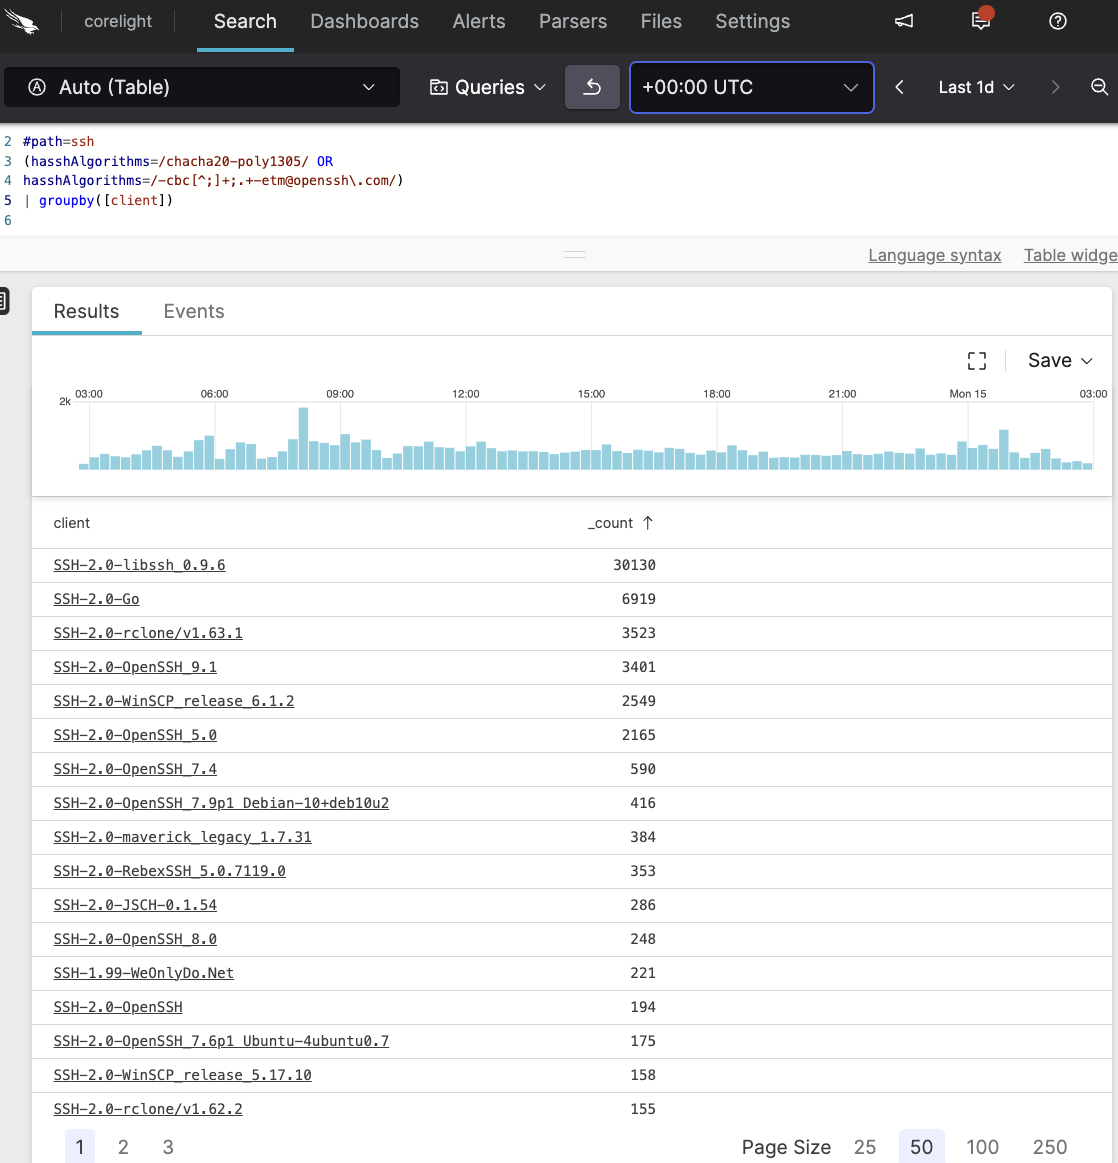The height and width of the screenshot is (1163, 1118).
Task: Select the SSH-2.0-Go client link
Action: pyautogui.click(x=96, y=598)
